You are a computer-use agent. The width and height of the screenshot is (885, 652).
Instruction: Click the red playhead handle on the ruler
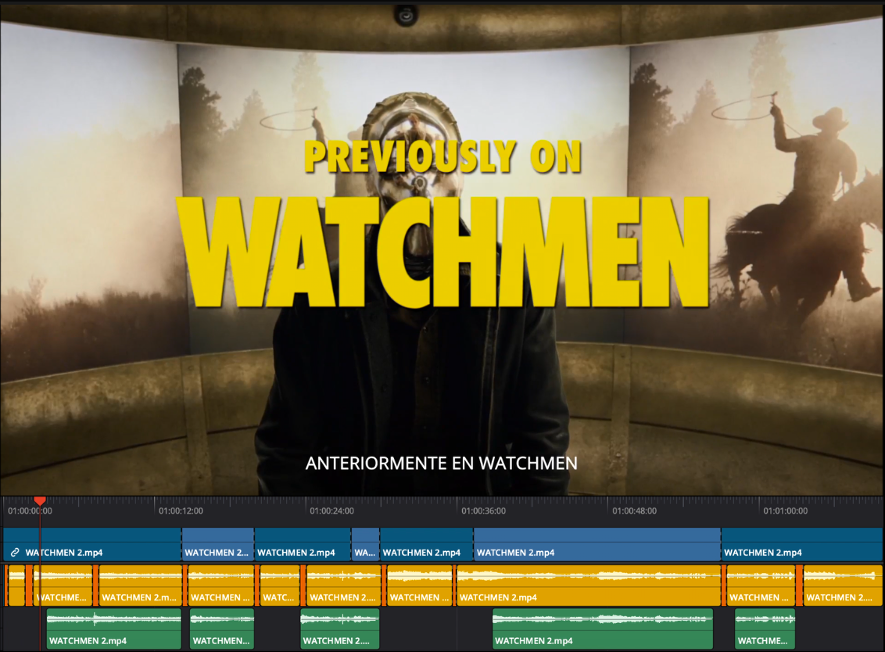40,500
